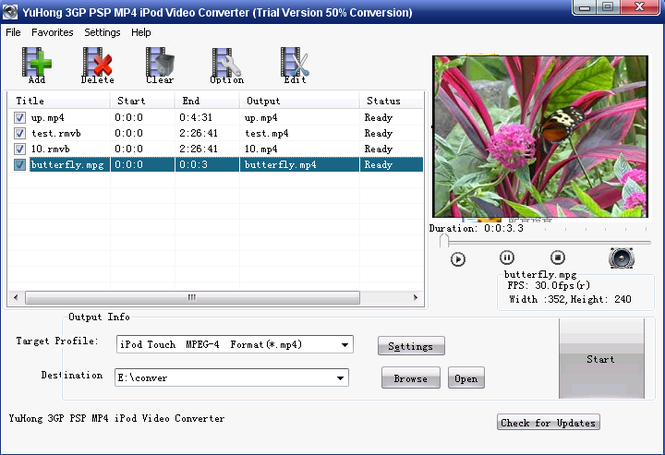Viewport: 665px width, 455px height.
Task: Play the preview video
Action: click(x=458, y=259)
